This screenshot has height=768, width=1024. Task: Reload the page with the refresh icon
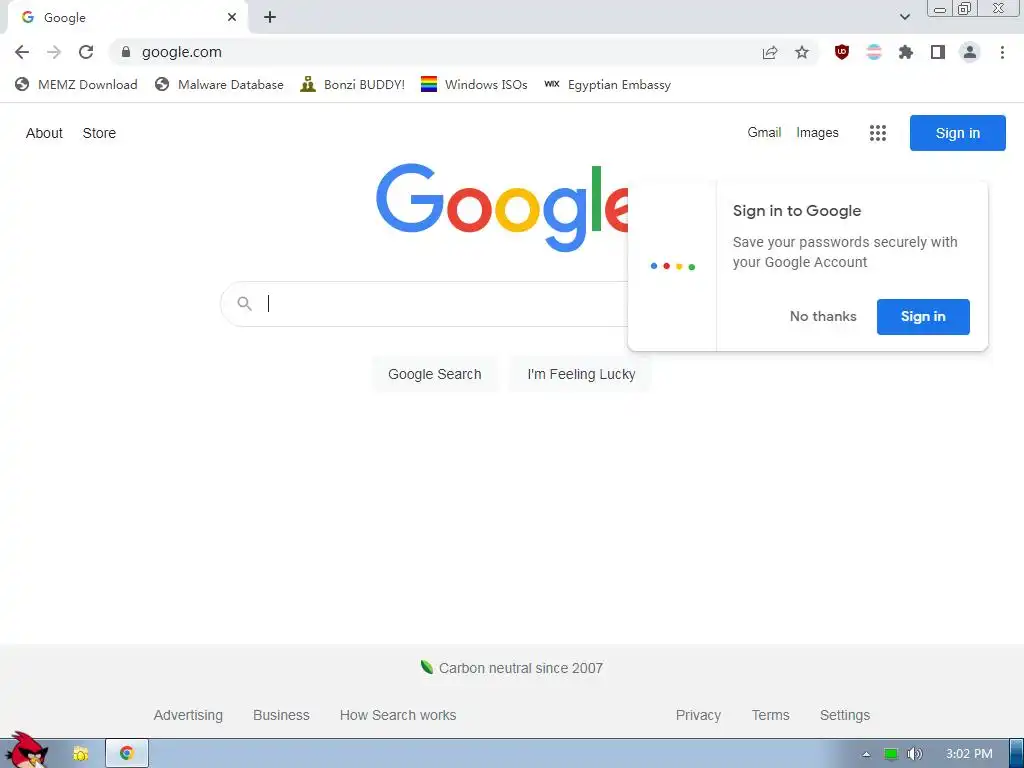point(86,52)
